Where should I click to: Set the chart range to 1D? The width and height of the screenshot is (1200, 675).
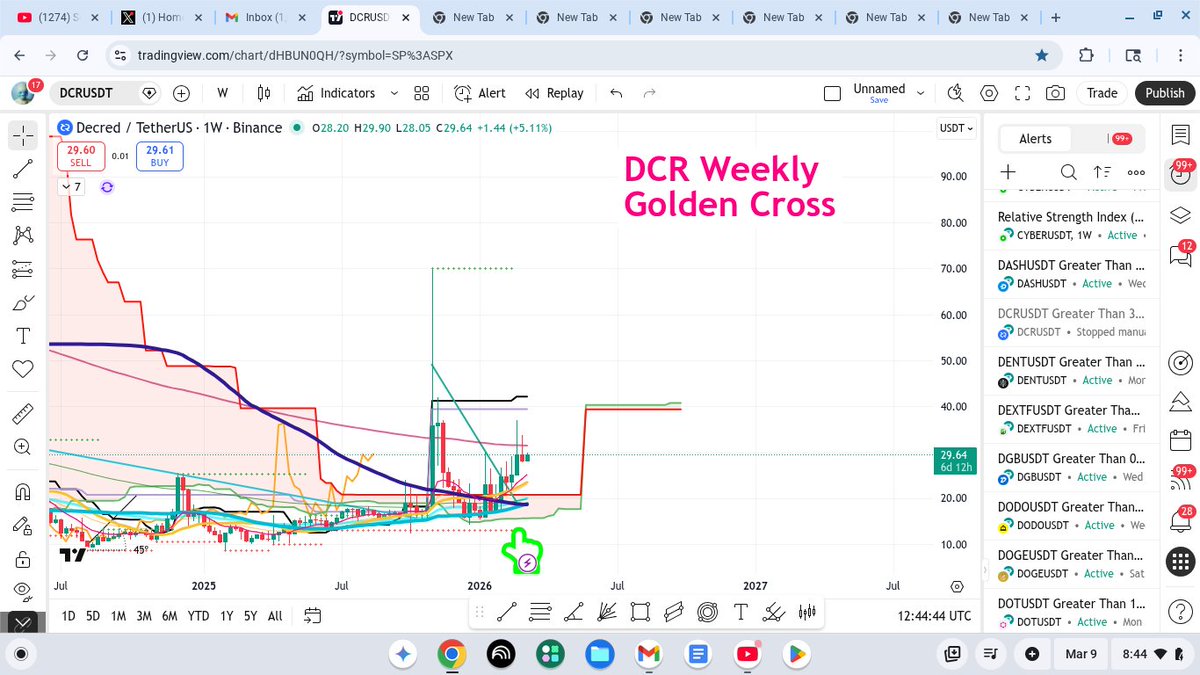point(68,616)
